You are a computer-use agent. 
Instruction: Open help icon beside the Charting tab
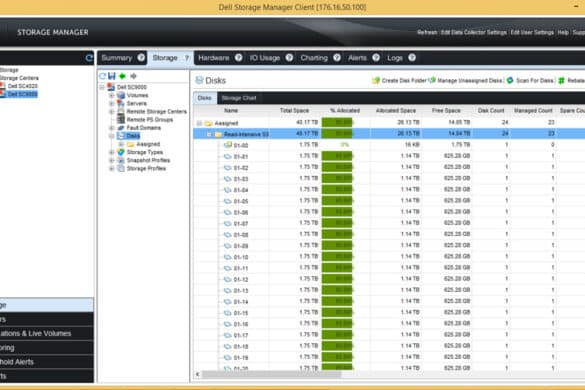pos(337,57)
